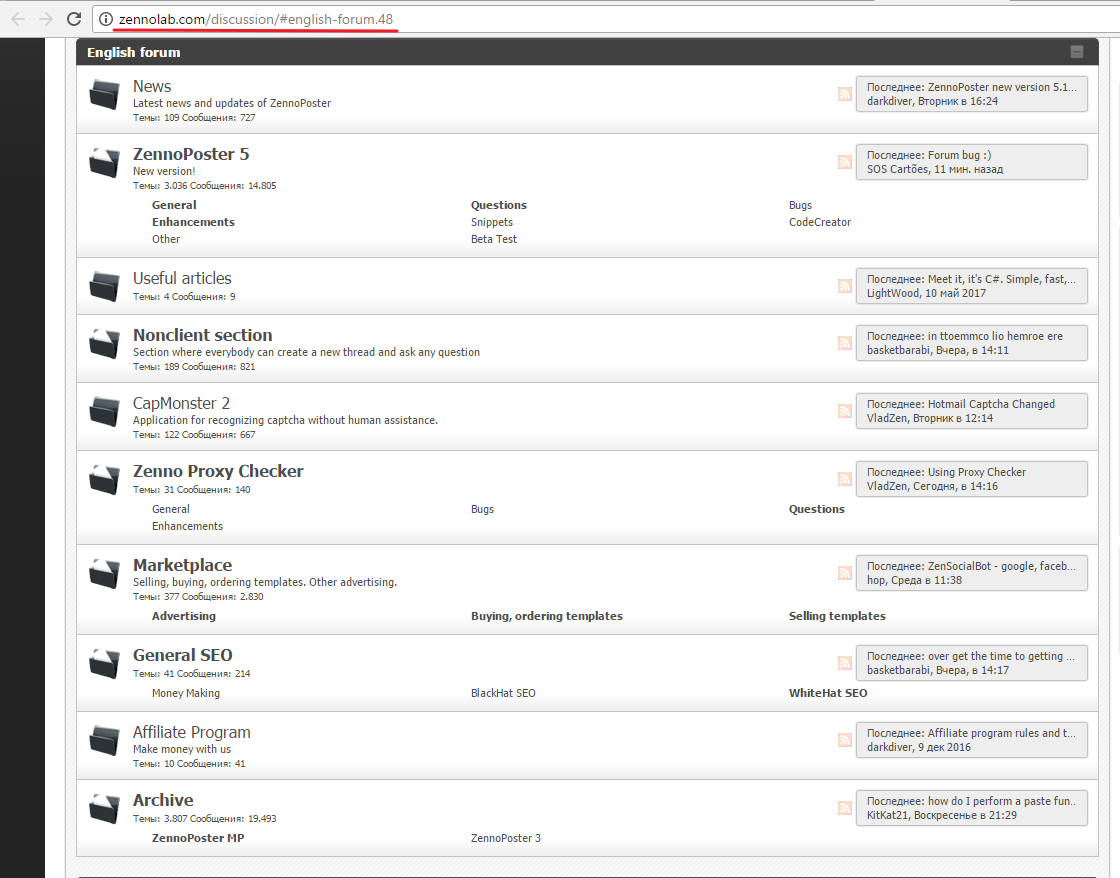The height and width of the screenshot is (878, 1120).
Task: Open Money Making subforum
Action: (x=186, y=693)
